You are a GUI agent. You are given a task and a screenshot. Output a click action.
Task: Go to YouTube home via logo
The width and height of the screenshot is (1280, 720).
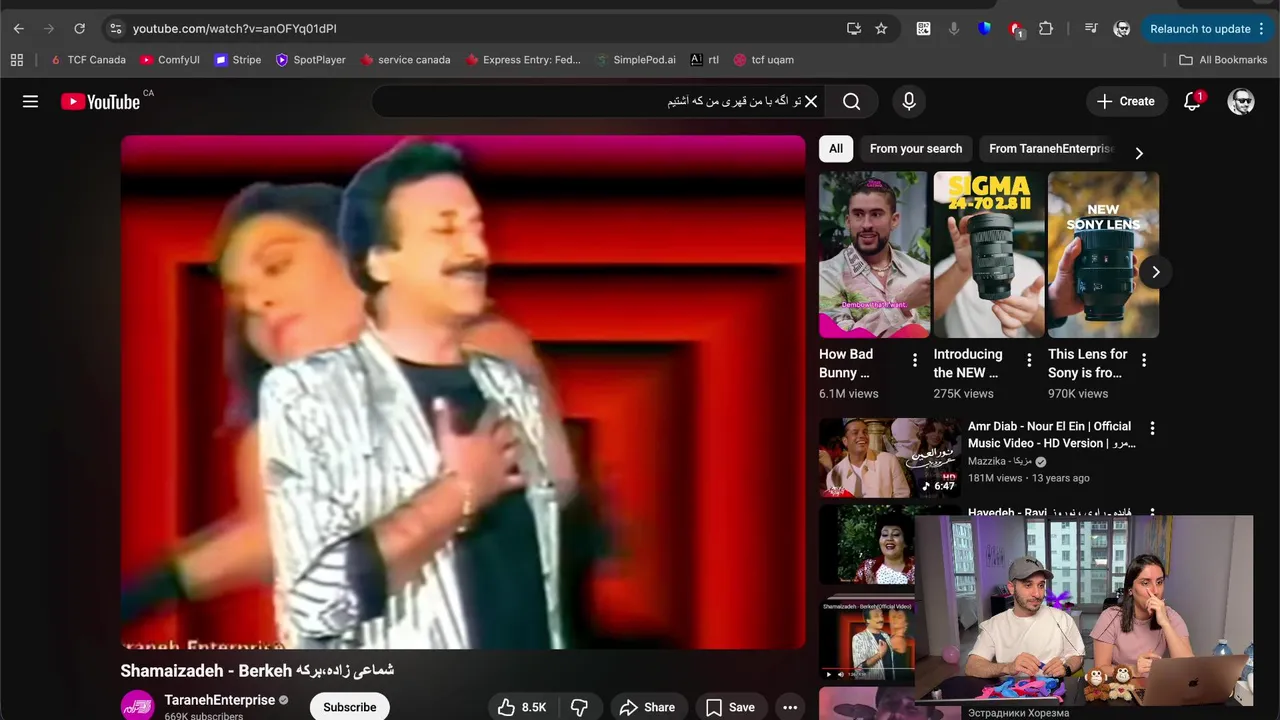[100, 101]
